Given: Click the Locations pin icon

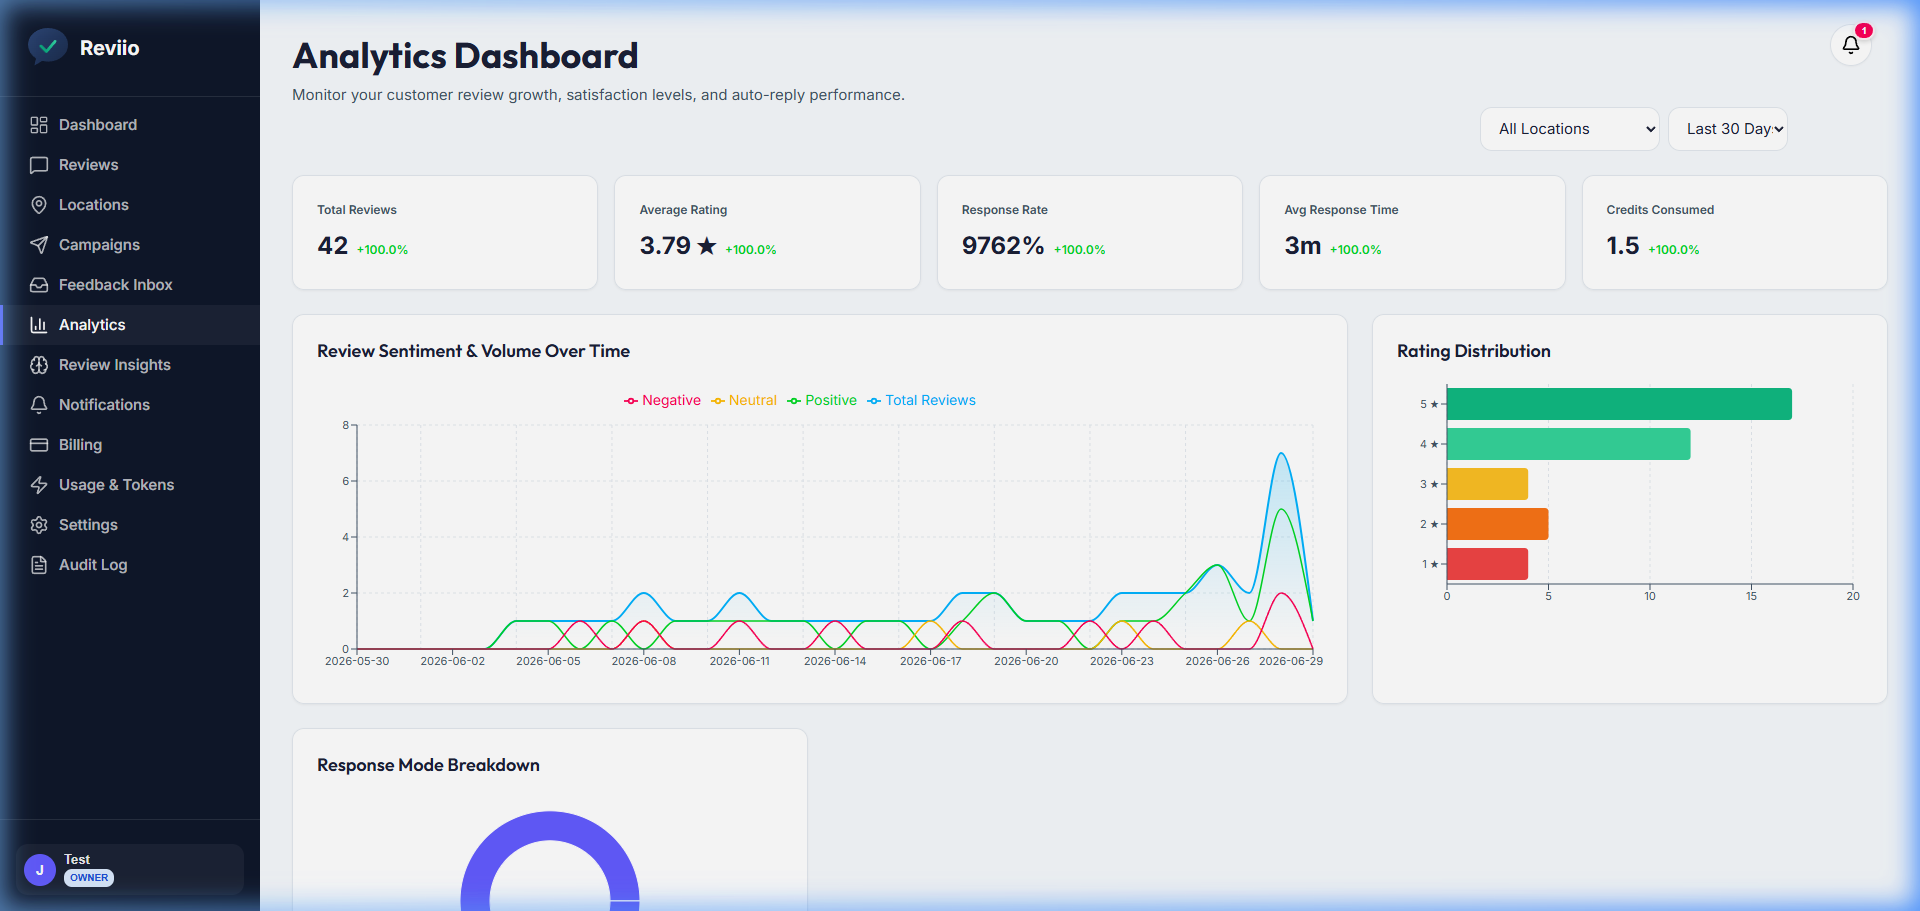Looking at the screenshot, I should (x=39, y=205).
